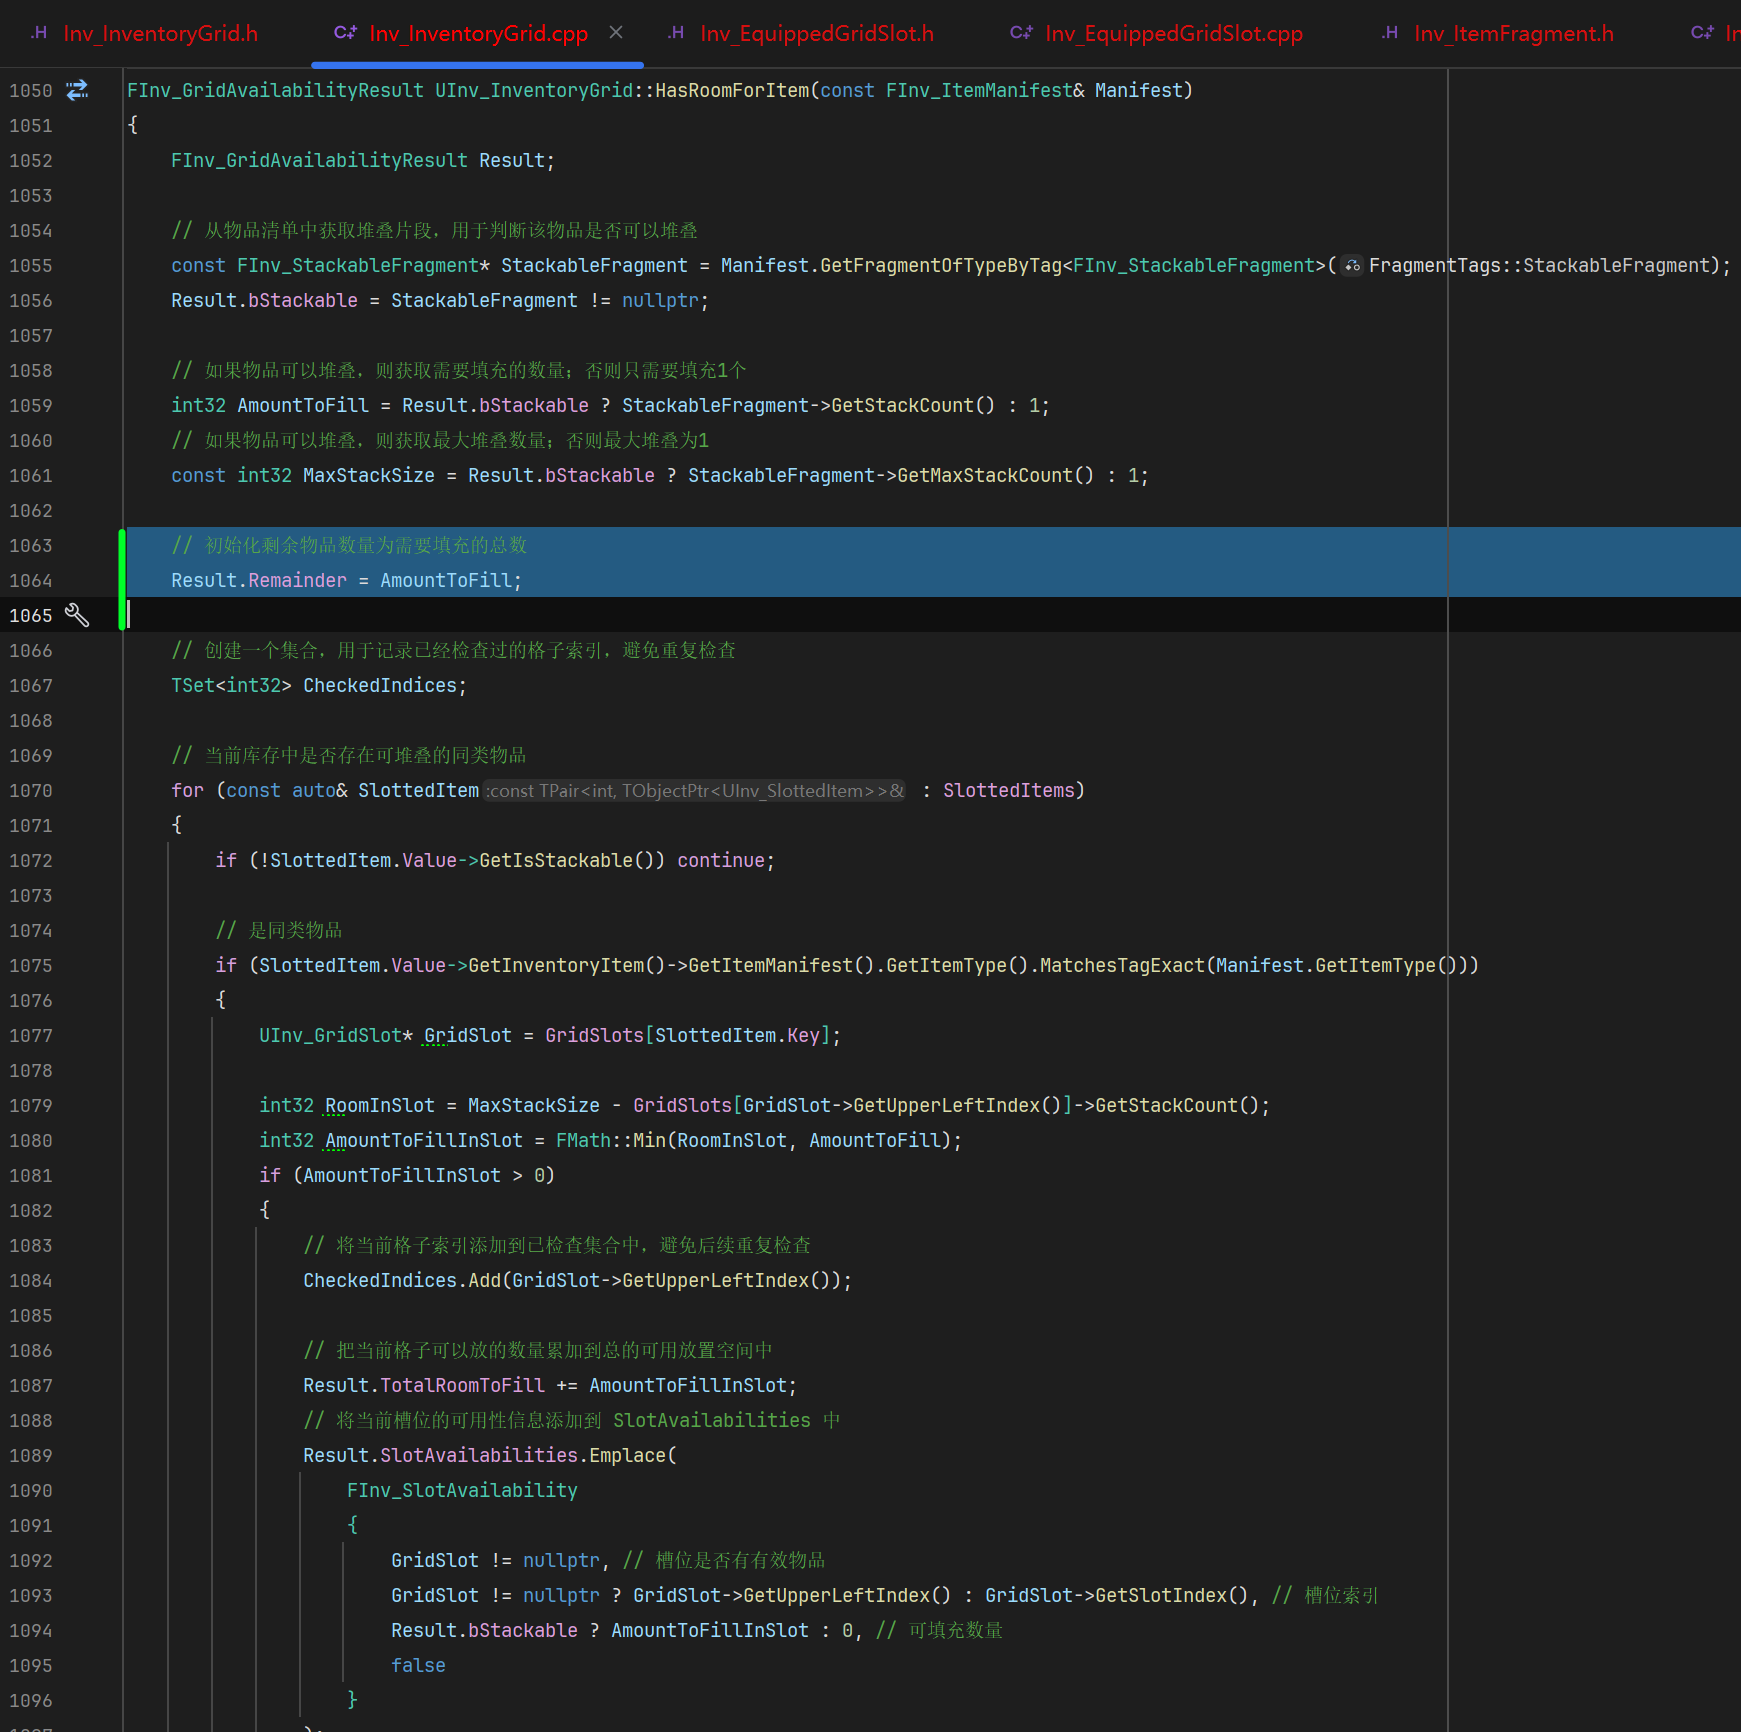This screenshot has height=1732, width=1741.
Task: Click line number 1089 in the gutter
Action: click(30, 1455)
